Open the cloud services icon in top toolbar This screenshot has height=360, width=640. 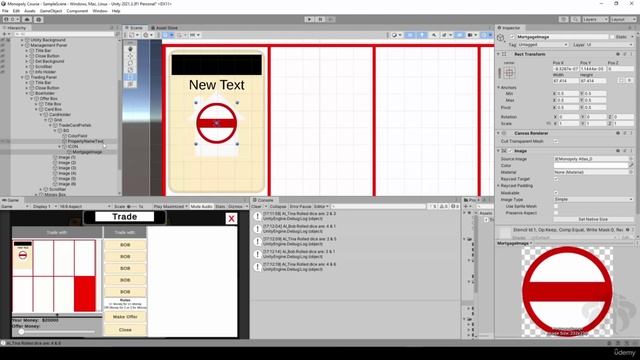[x=27, y=19]
